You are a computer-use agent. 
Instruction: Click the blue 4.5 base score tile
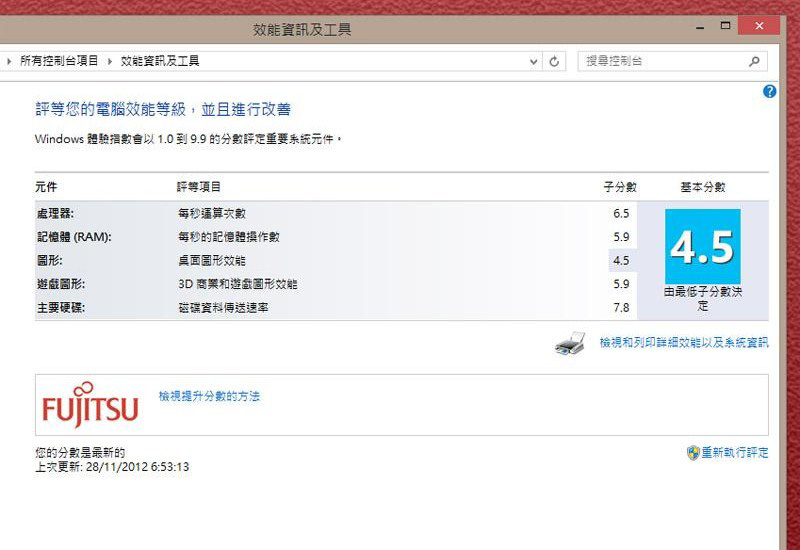click(702, 246)
